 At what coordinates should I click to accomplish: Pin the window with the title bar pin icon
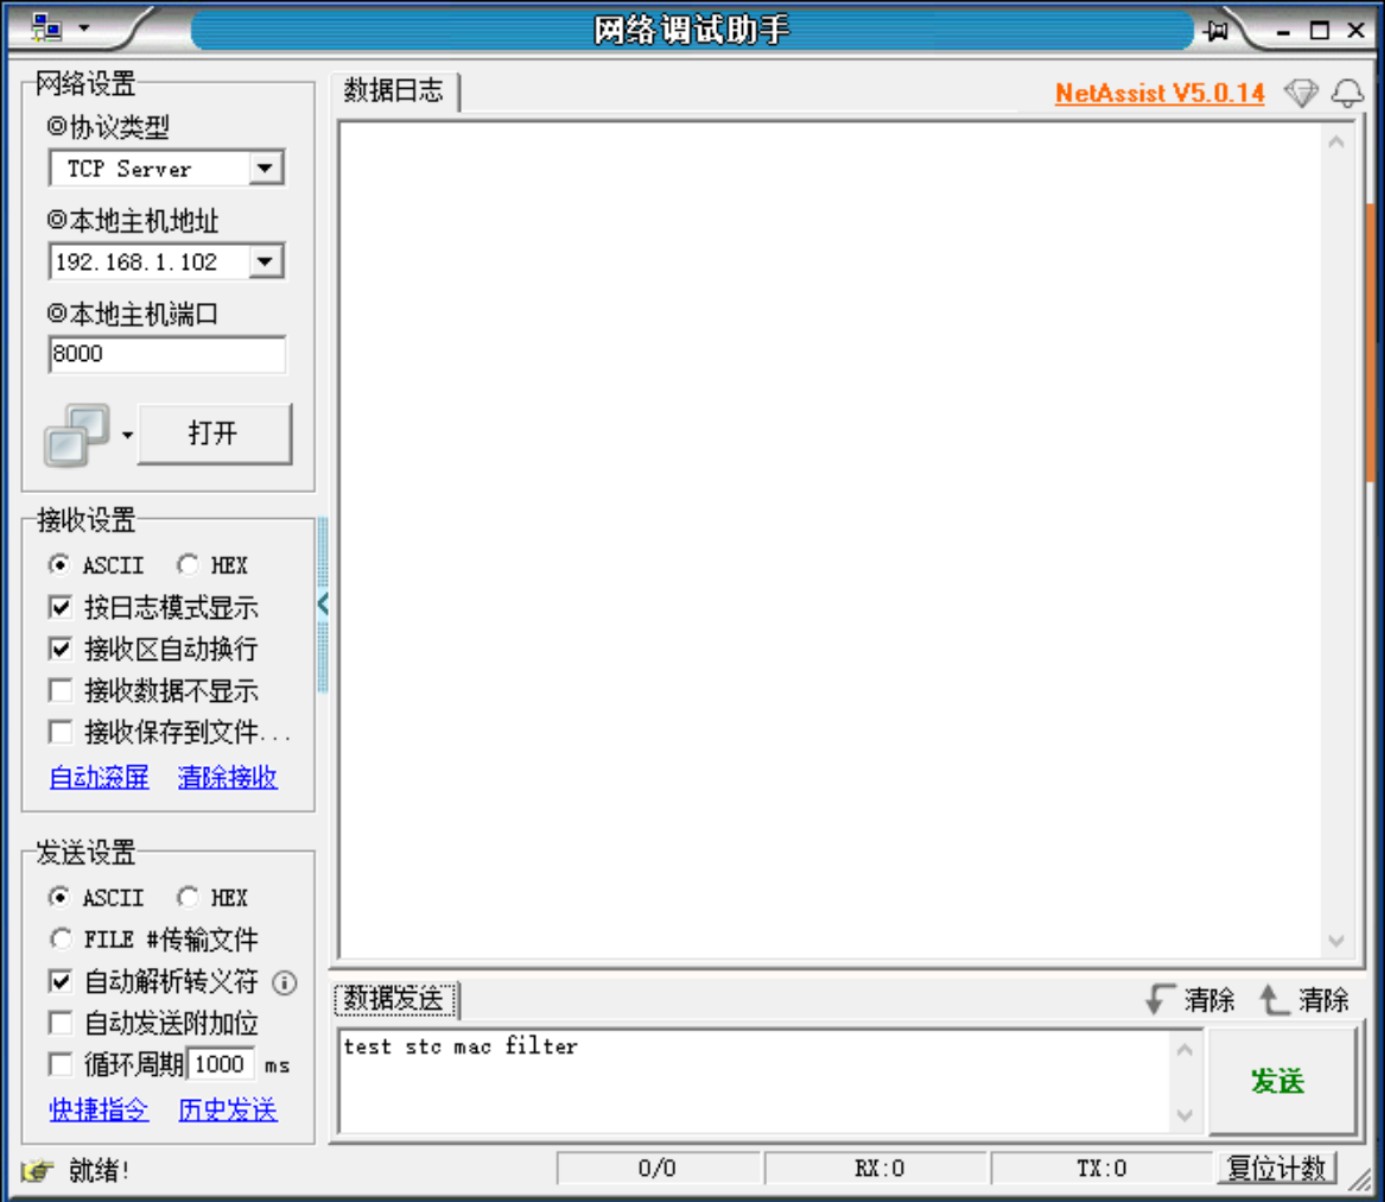coord(1214,31)
